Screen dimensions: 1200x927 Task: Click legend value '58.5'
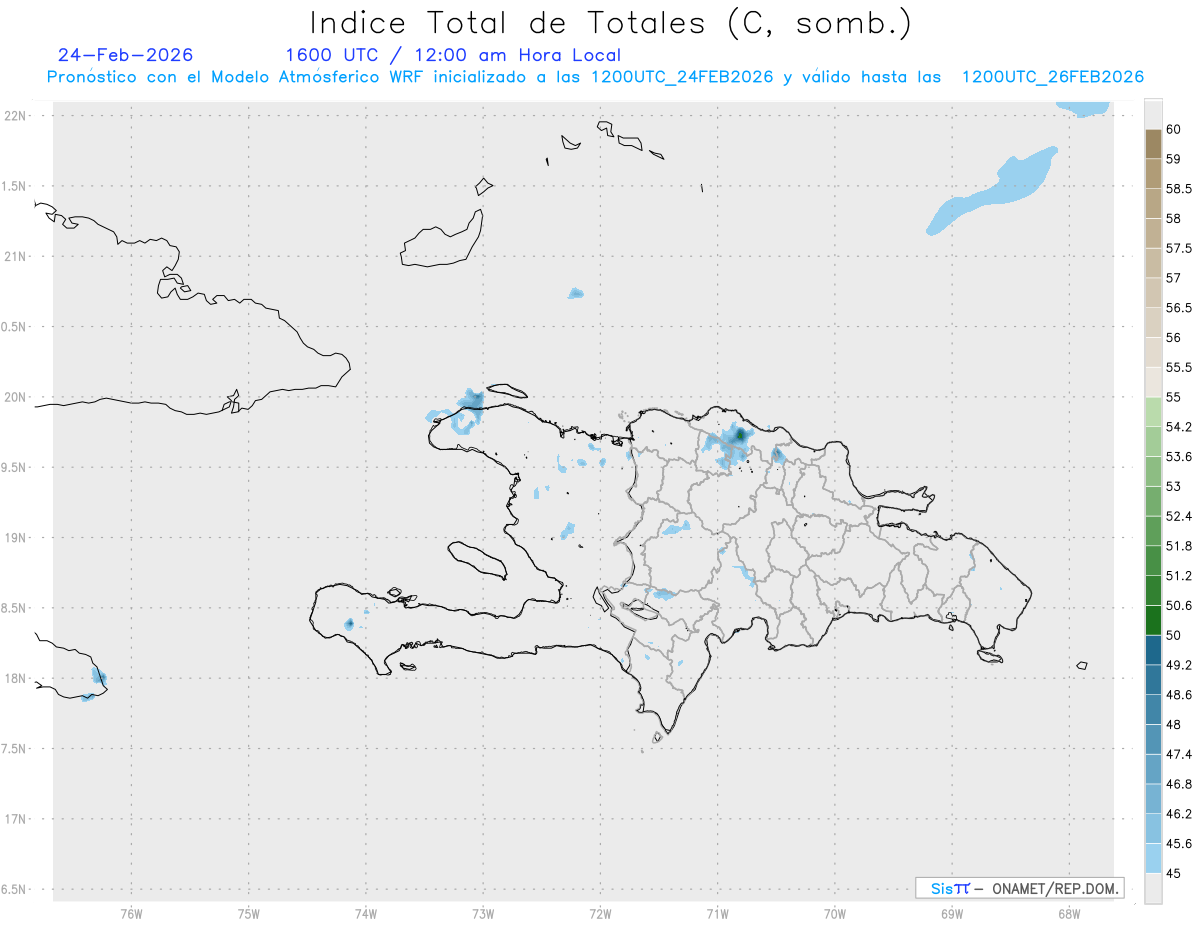1179,188
